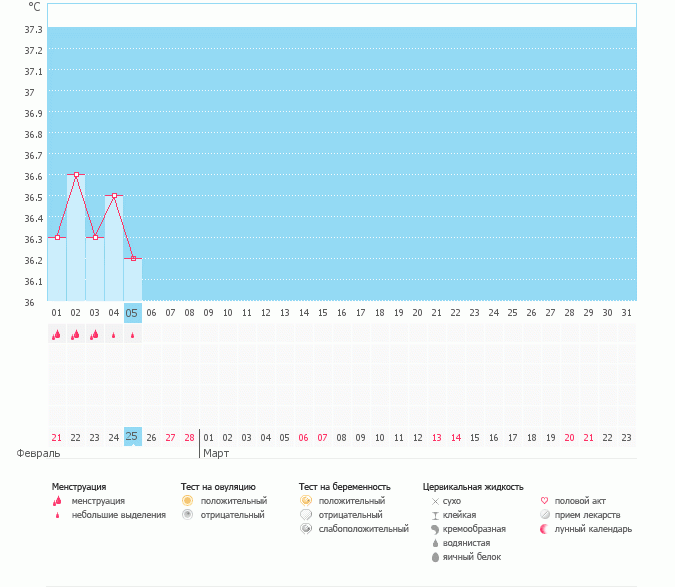Click the 36.6 temperature point on day 02

pos(76,174)
